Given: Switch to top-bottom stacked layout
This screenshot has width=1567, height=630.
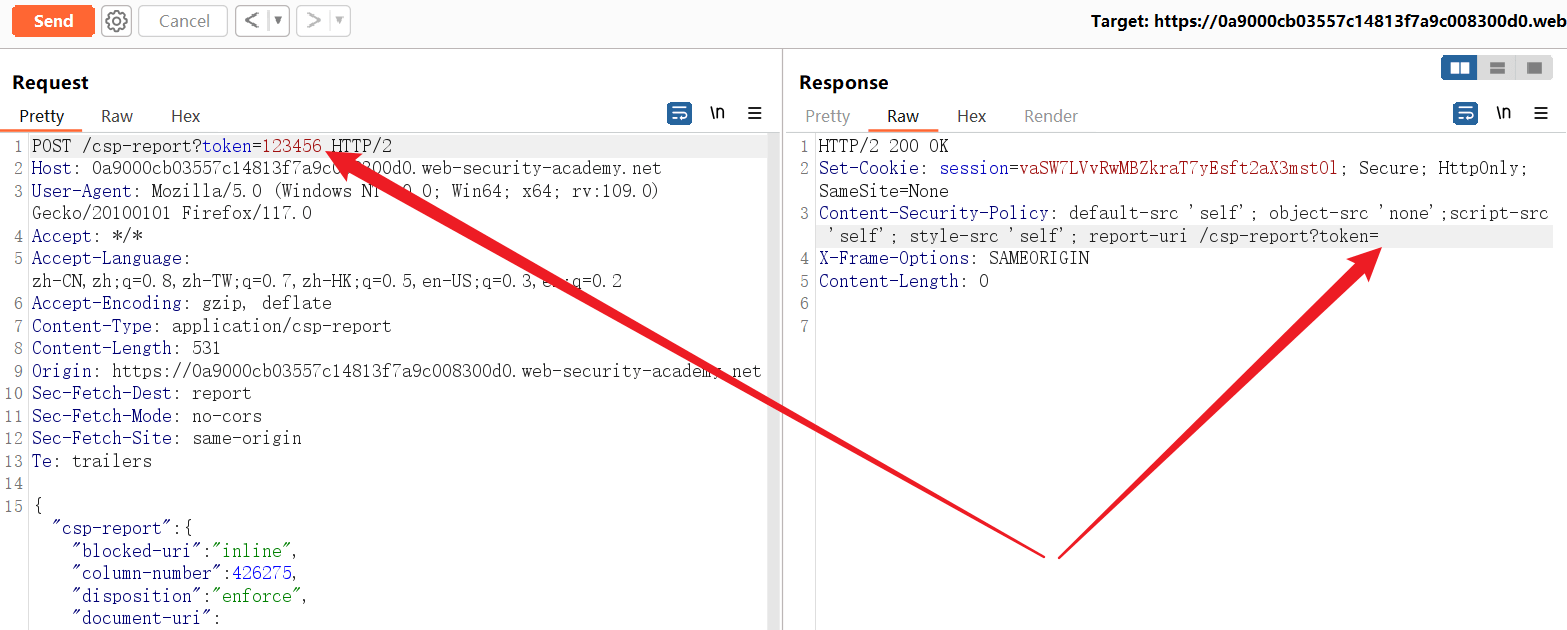Looking at the screenshot, I should 1497,68.
